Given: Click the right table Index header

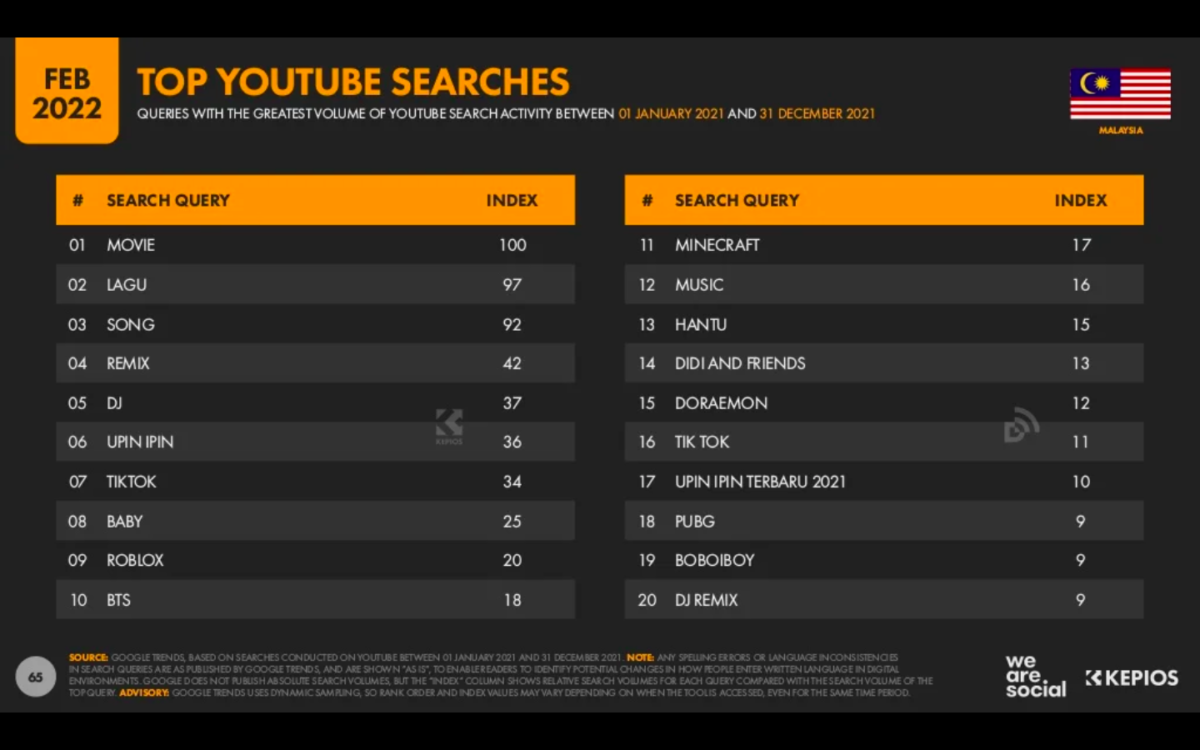Looking at the screenshot, I should pyautogui.click(x=1080, y=200).
